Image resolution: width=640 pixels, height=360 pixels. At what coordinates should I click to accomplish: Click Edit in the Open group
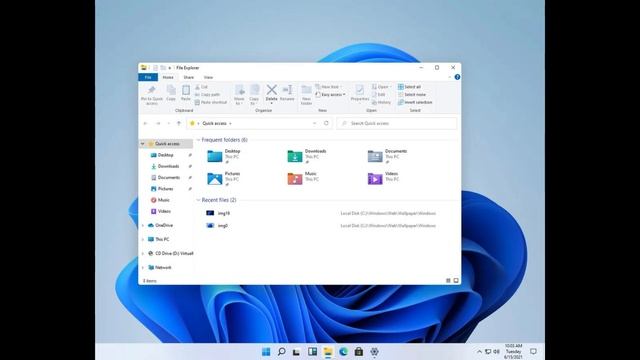(378, 95)
